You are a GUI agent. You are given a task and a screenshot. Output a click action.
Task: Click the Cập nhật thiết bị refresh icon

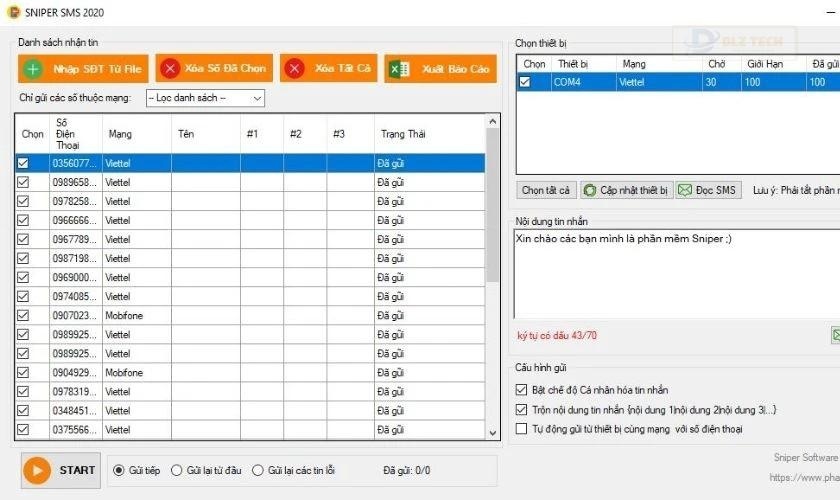click(x=590, y=190)
